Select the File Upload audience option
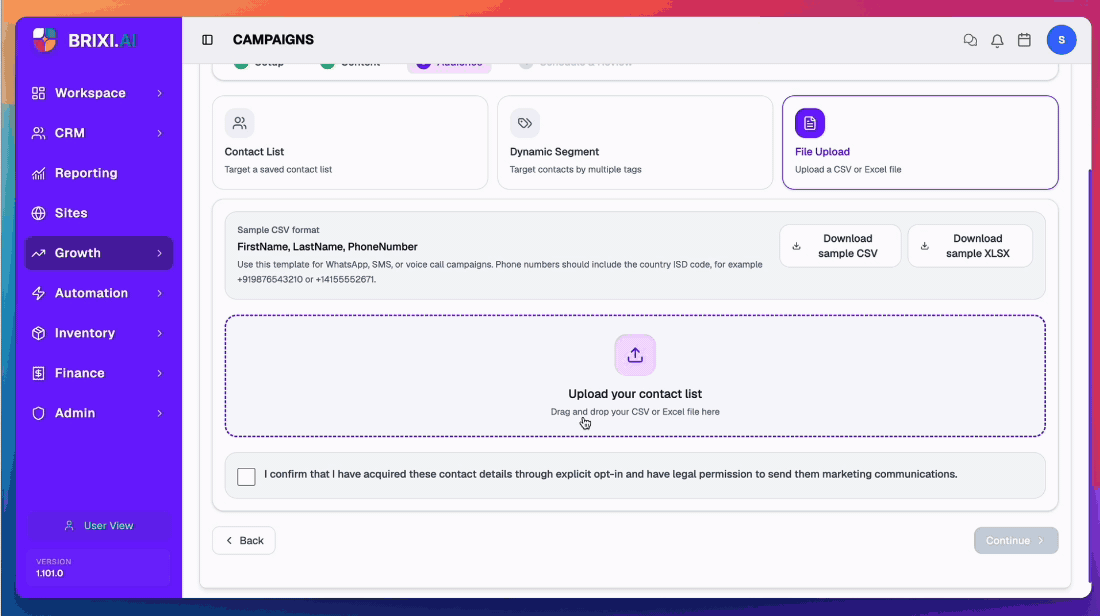Screen dimensions: 1100x616 click(x=920, y=142)
